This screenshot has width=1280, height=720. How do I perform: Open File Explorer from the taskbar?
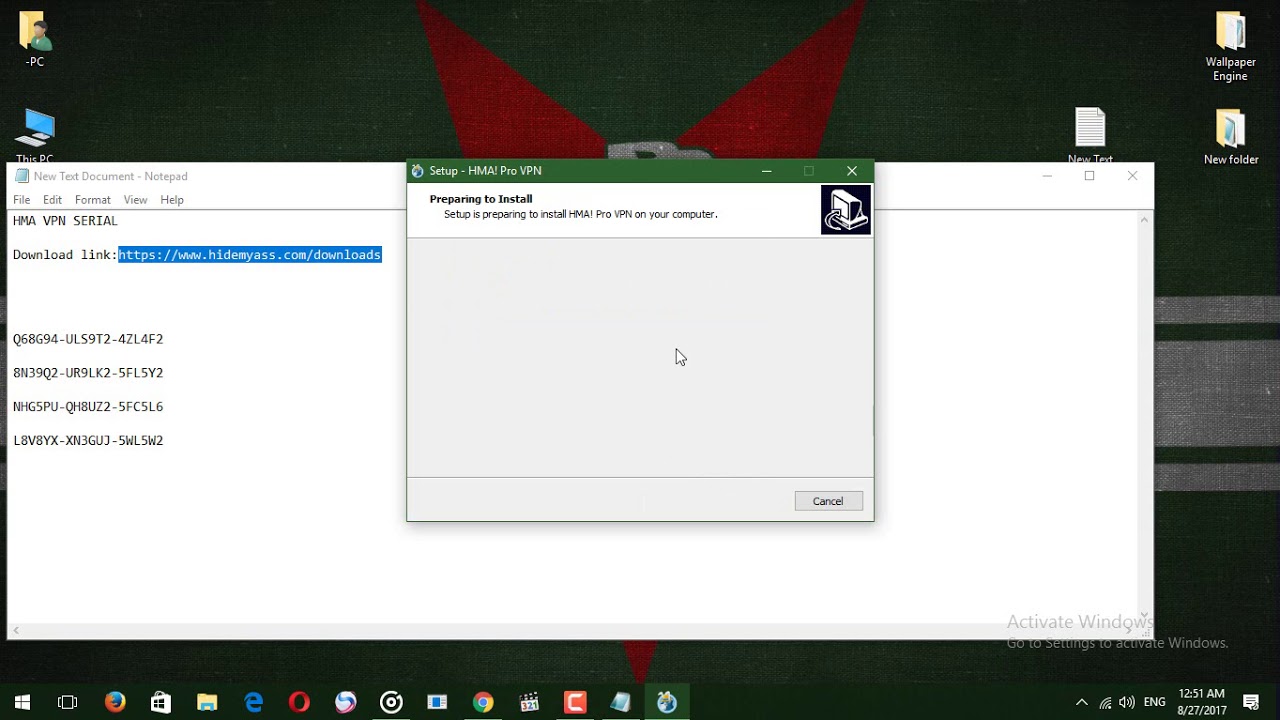(x=207, y=703)
